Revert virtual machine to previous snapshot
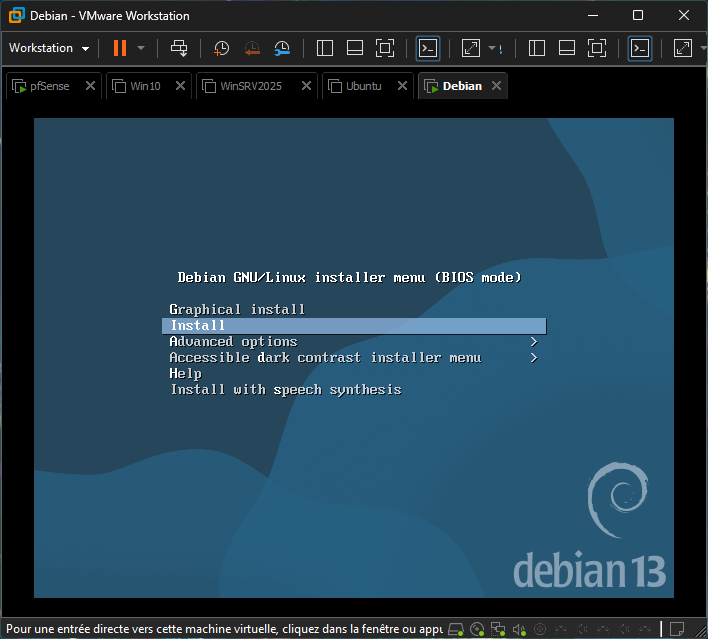 252,48
